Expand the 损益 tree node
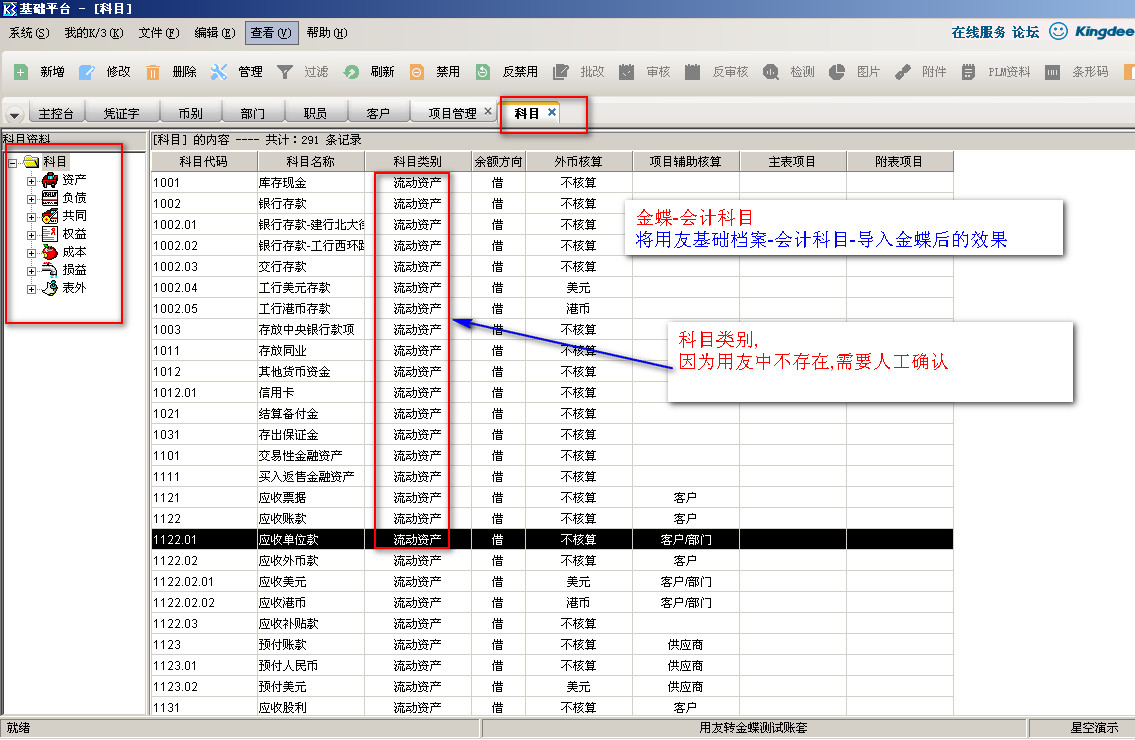 tap(32, 271)
